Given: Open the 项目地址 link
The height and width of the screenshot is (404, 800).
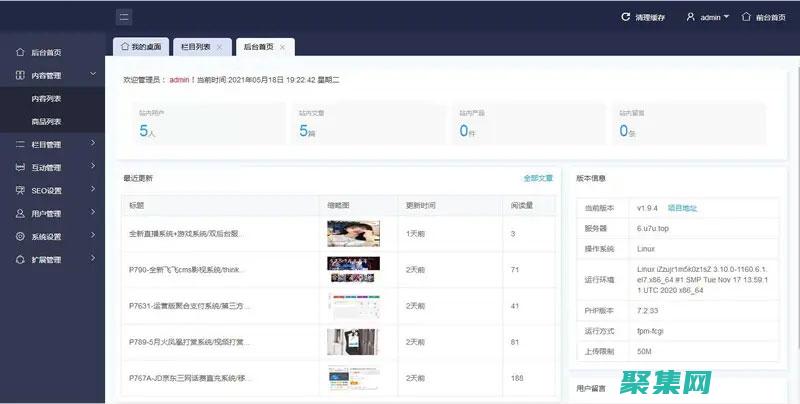Looking at the screenshot, I should point(682,208).
